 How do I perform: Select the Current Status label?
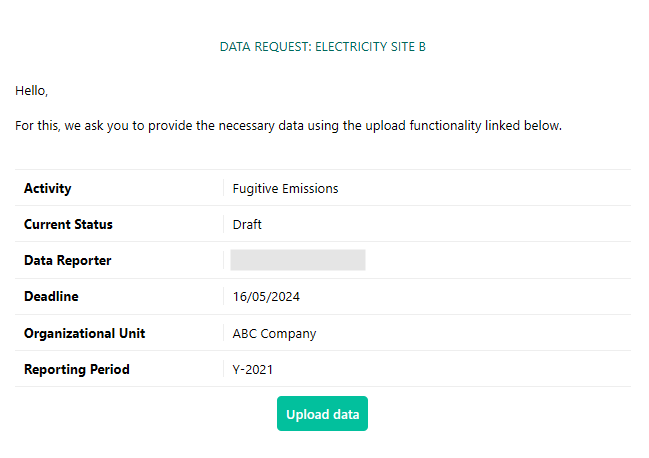(68, 224)
